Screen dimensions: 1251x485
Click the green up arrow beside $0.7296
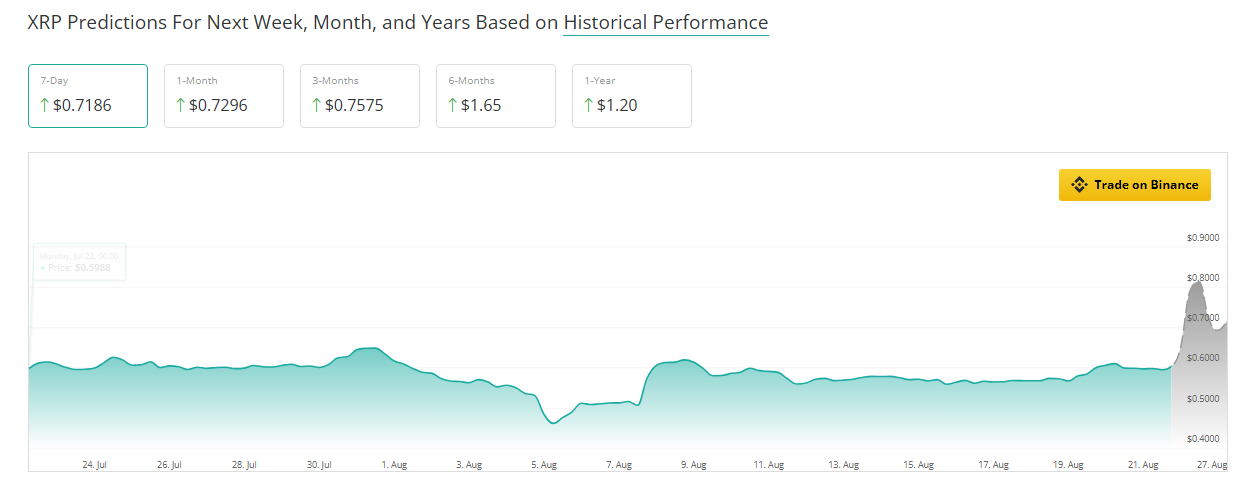click(x=180, y=105)
